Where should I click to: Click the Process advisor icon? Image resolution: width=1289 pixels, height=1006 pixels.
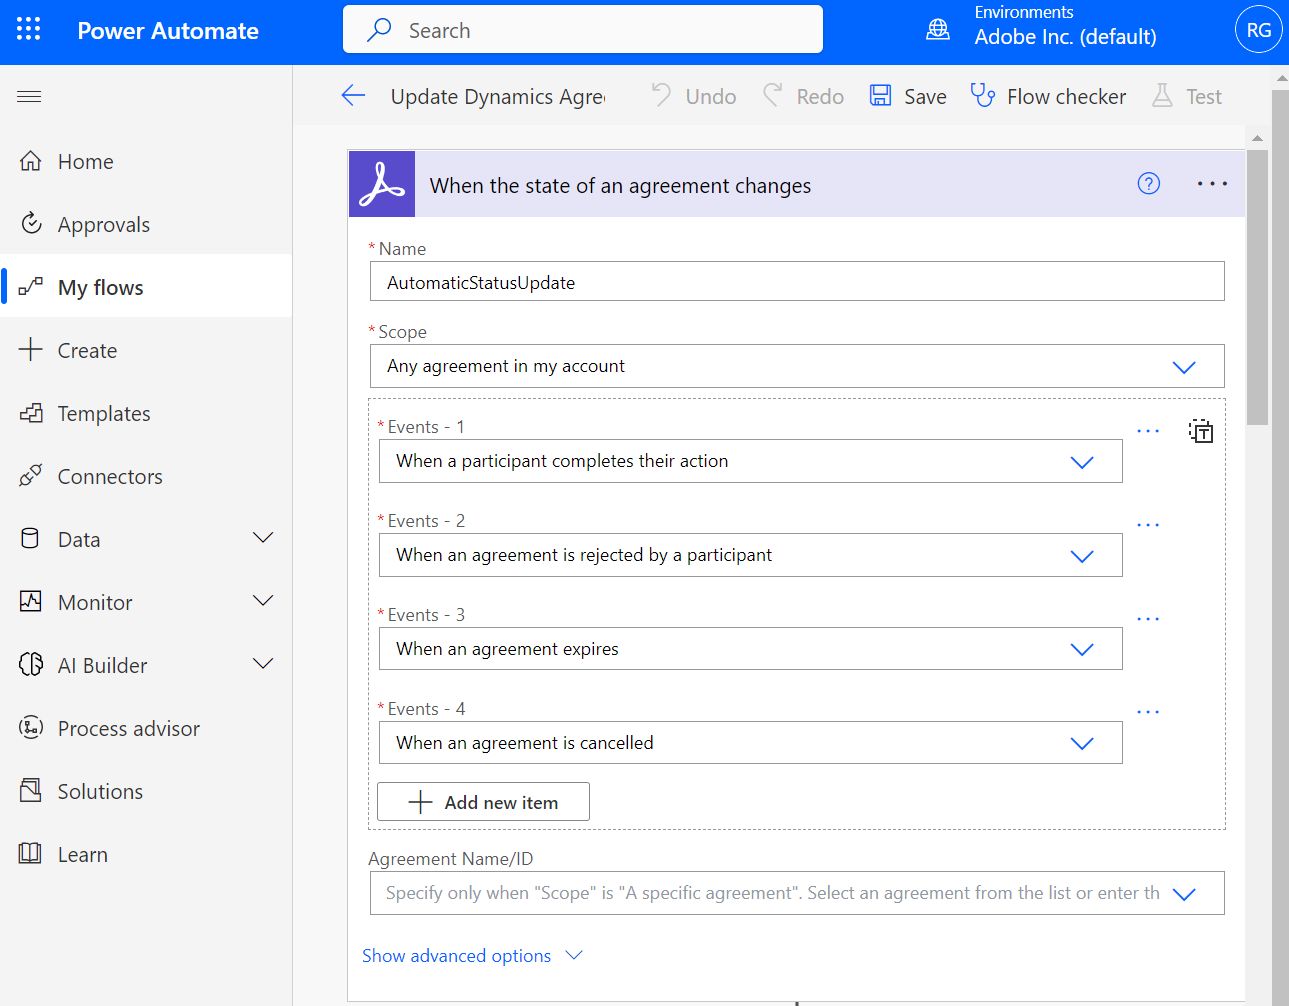(x=31, y=728)
